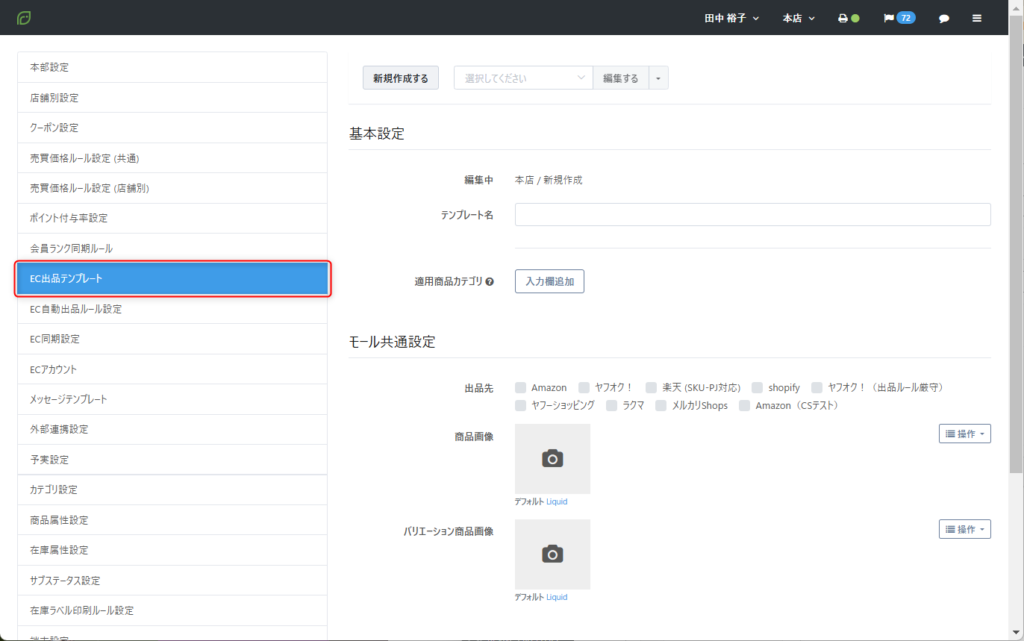Open ポイント付与率設定 in sidebar
1024x641 pixels.
172,218
